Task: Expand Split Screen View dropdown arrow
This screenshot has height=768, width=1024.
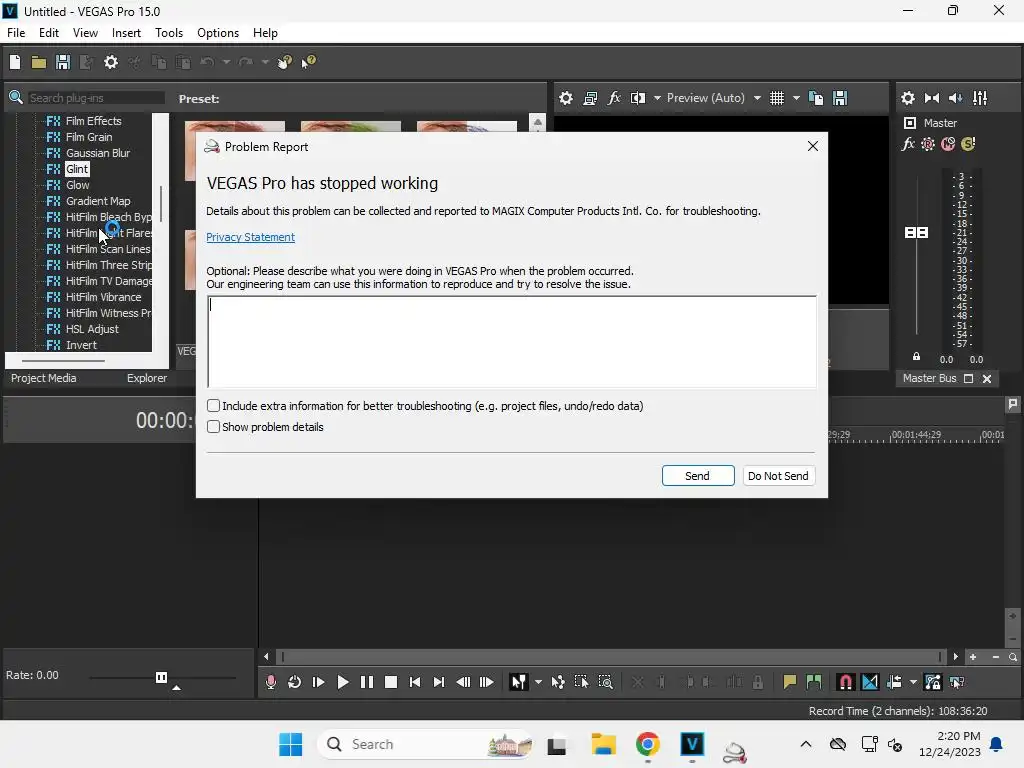Action: pyautogui.click(x=657, y=98)
